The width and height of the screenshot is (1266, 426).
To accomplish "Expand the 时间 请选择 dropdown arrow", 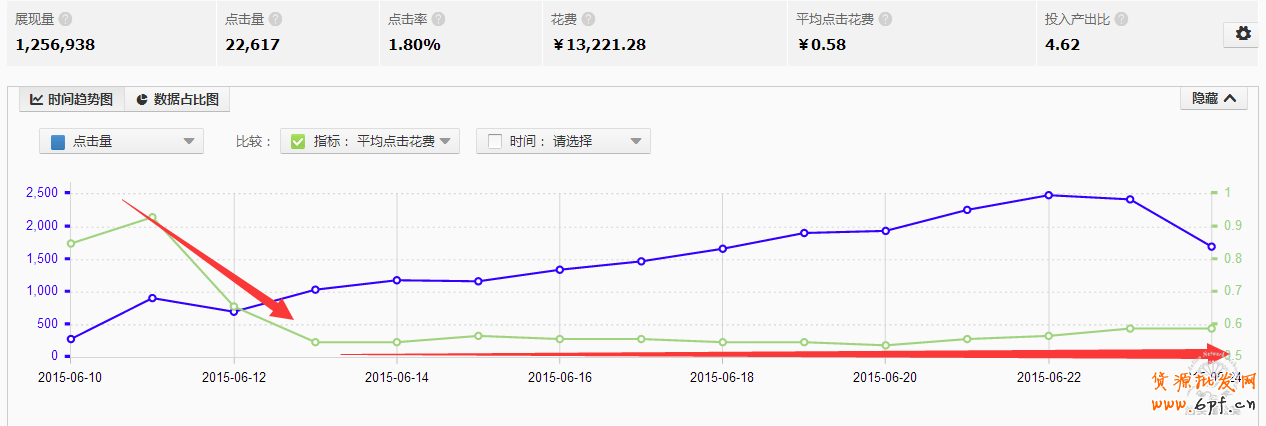I will point(636,141).
